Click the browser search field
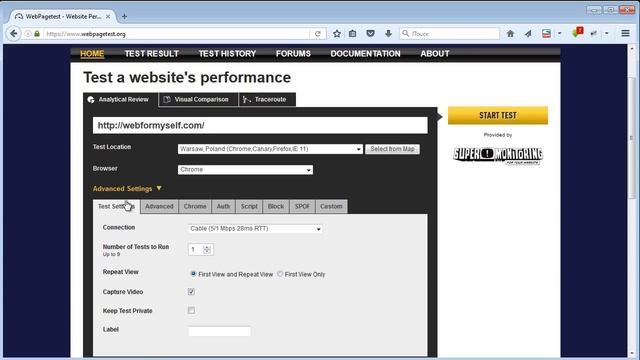 click(449, 33)
